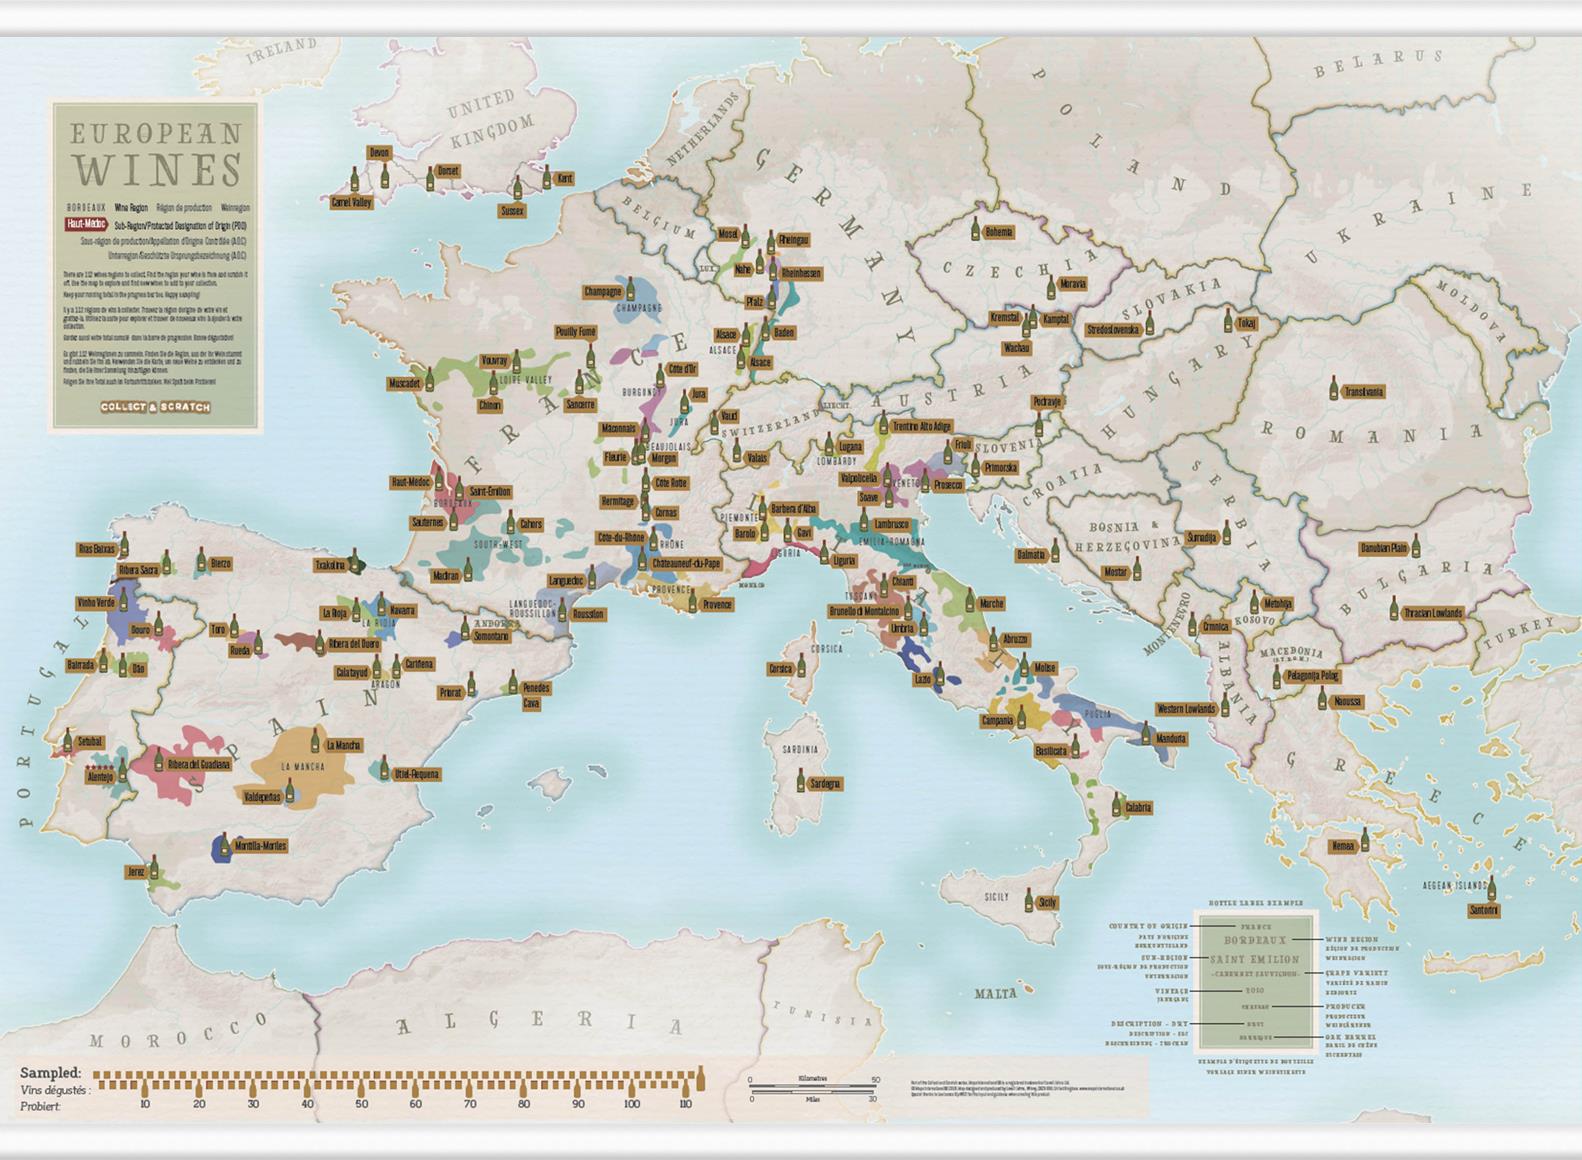Image resolution: width=1582 pixels, height=1160 pixels.
Task: Click the Txakolina label in northern Spain
Action: (x=330, y=565)
